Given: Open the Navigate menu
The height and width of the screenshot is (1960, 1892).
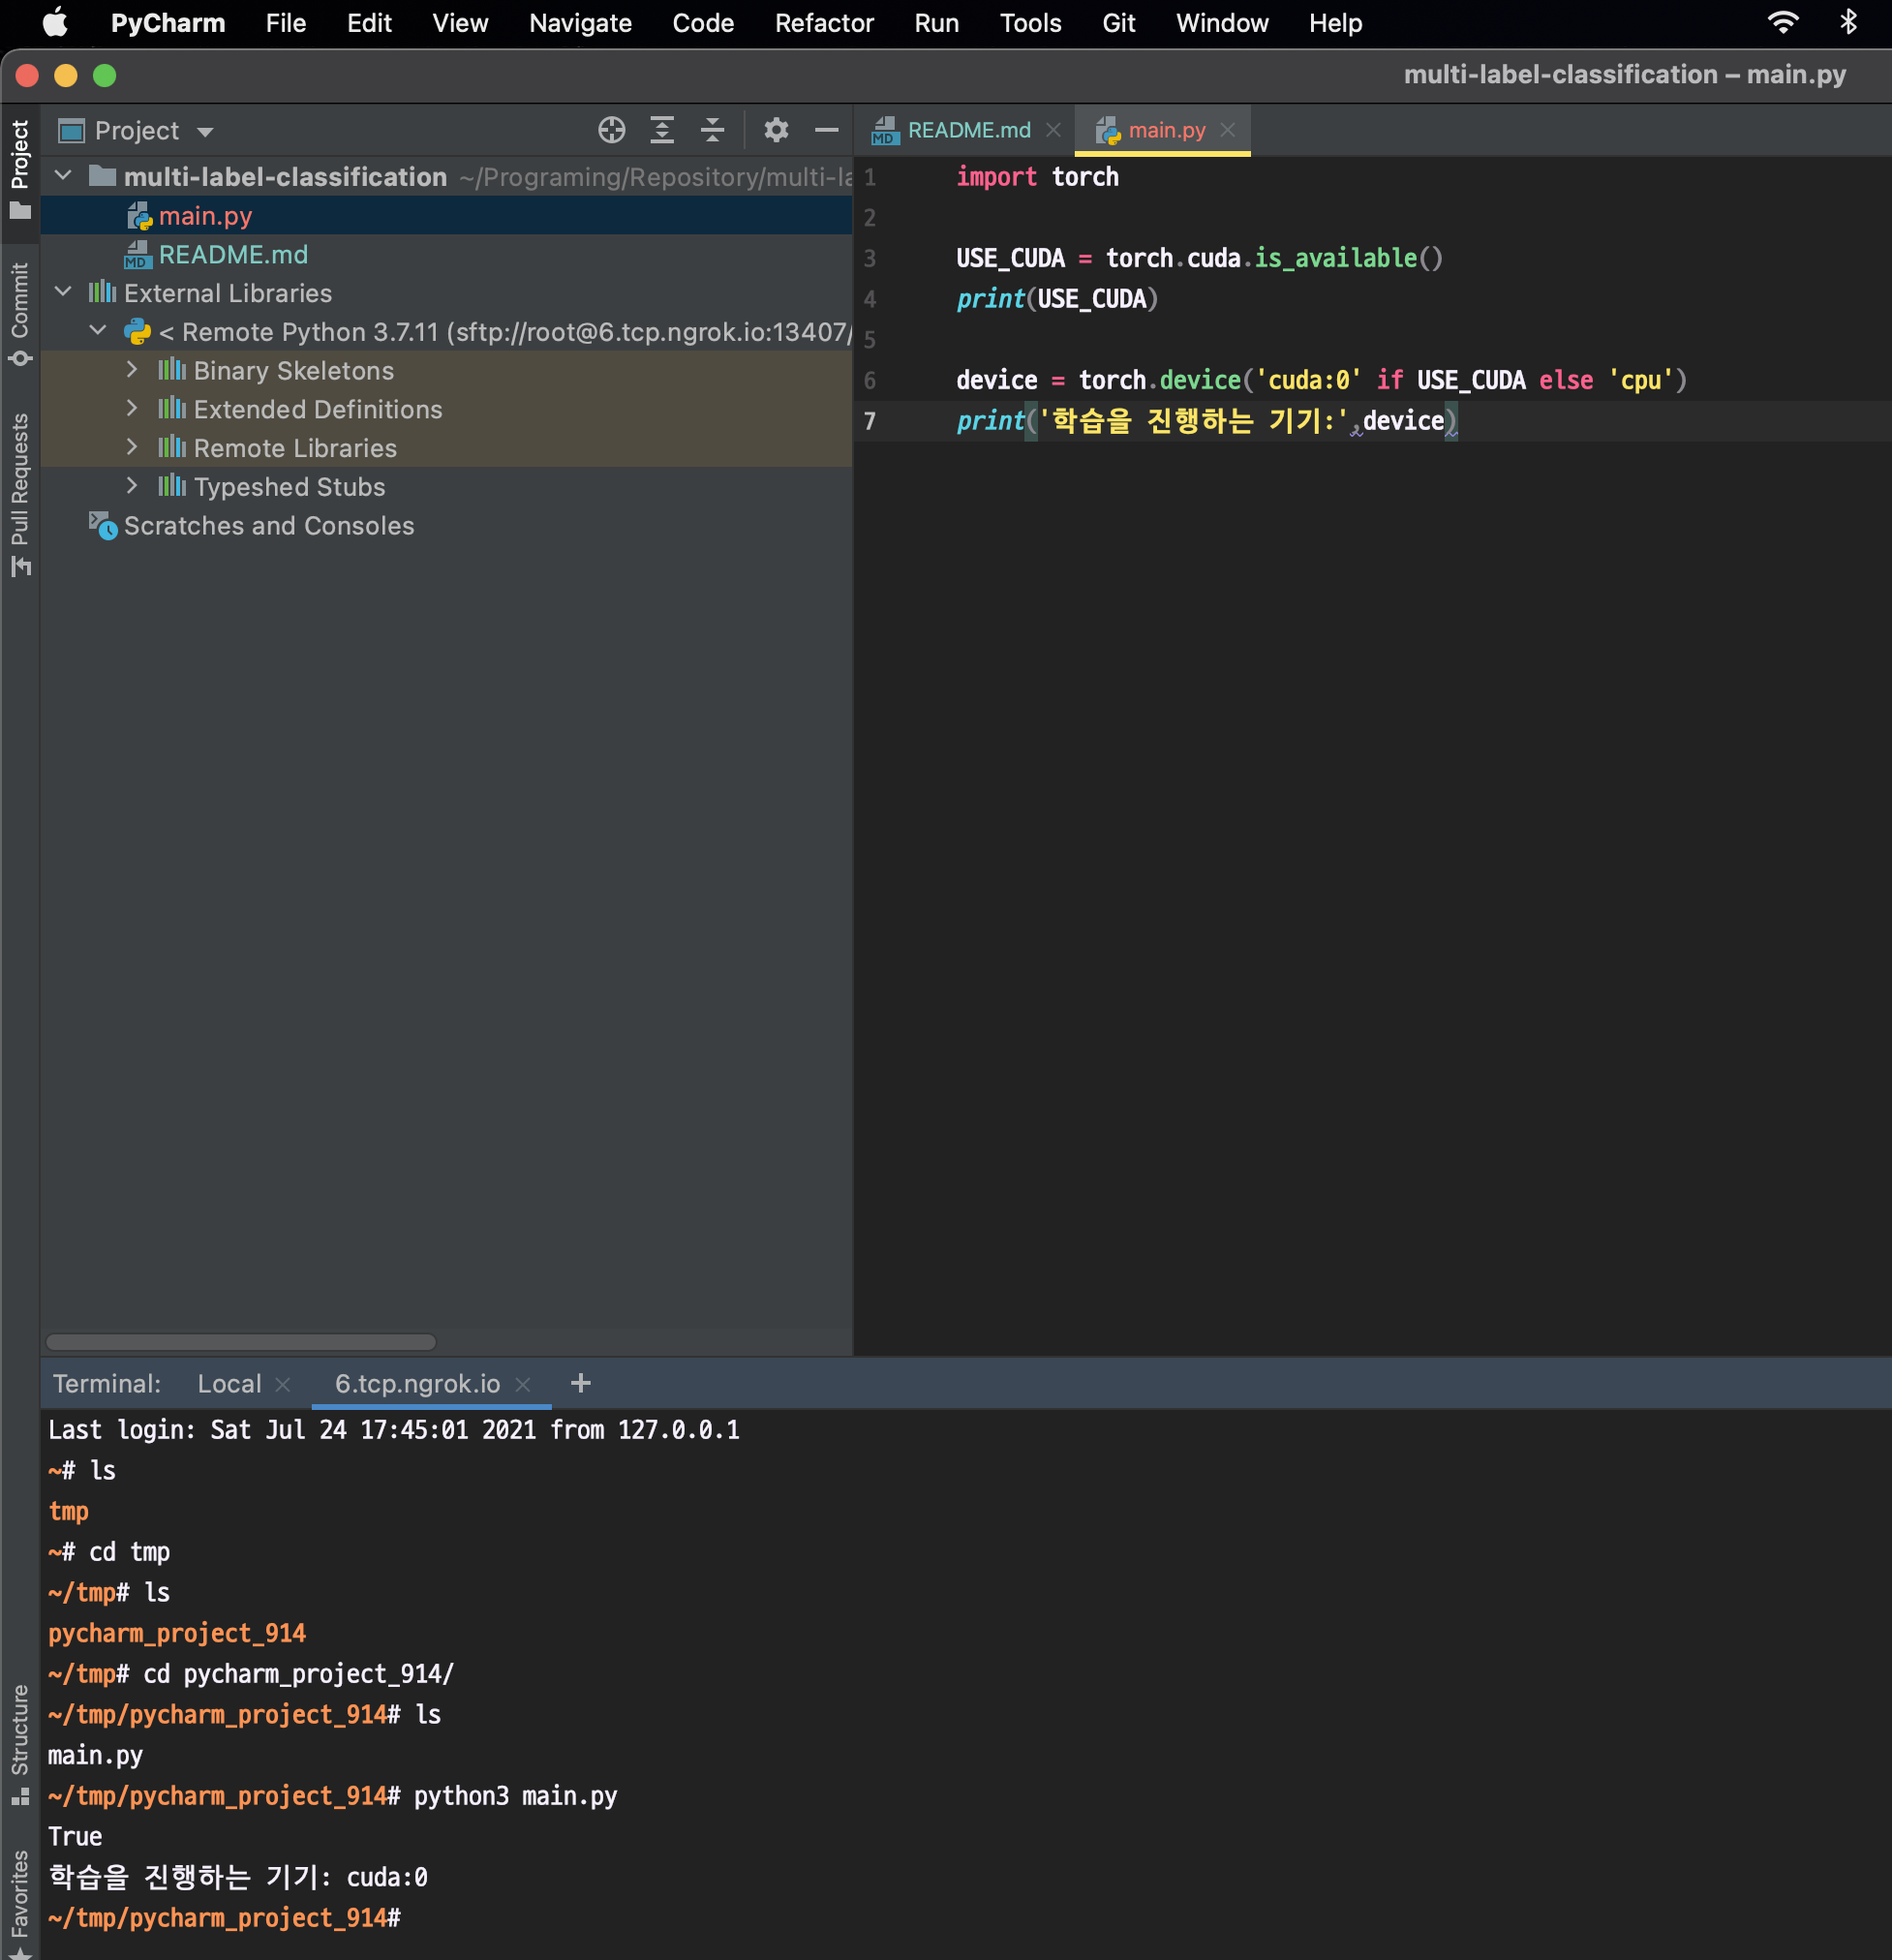Looking at the screenshot, I should (580, 22).
